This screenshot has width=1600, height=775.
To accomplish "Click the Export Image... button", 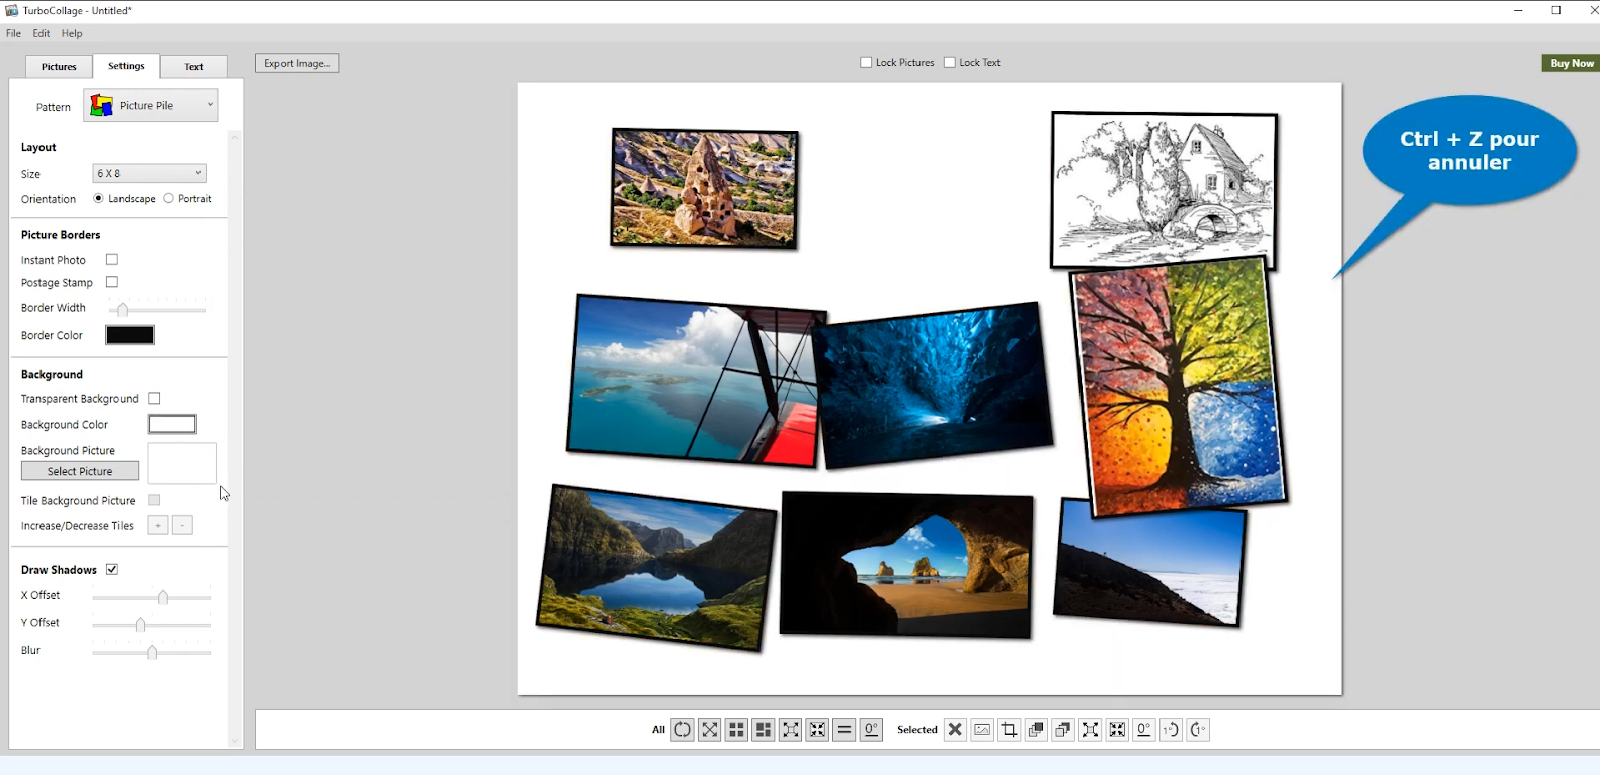I will pyautogui.click(x=297, y=63).
